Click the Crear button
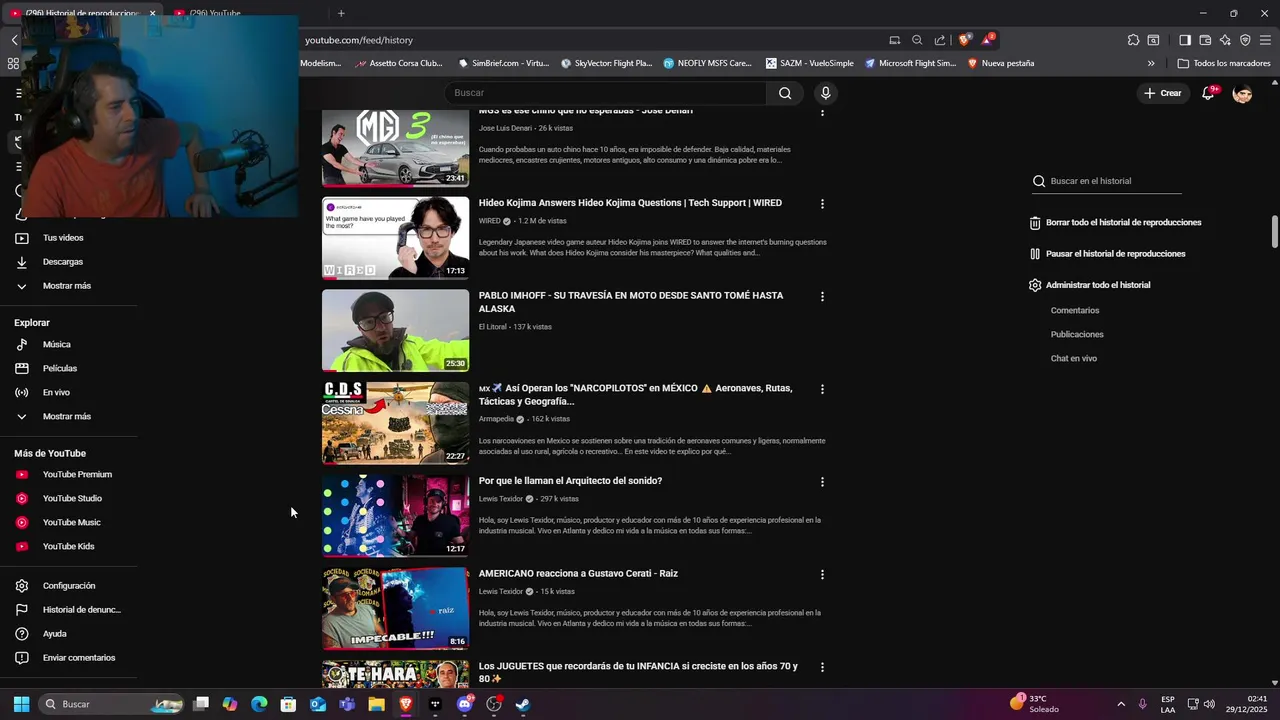 click(1163, 93)
